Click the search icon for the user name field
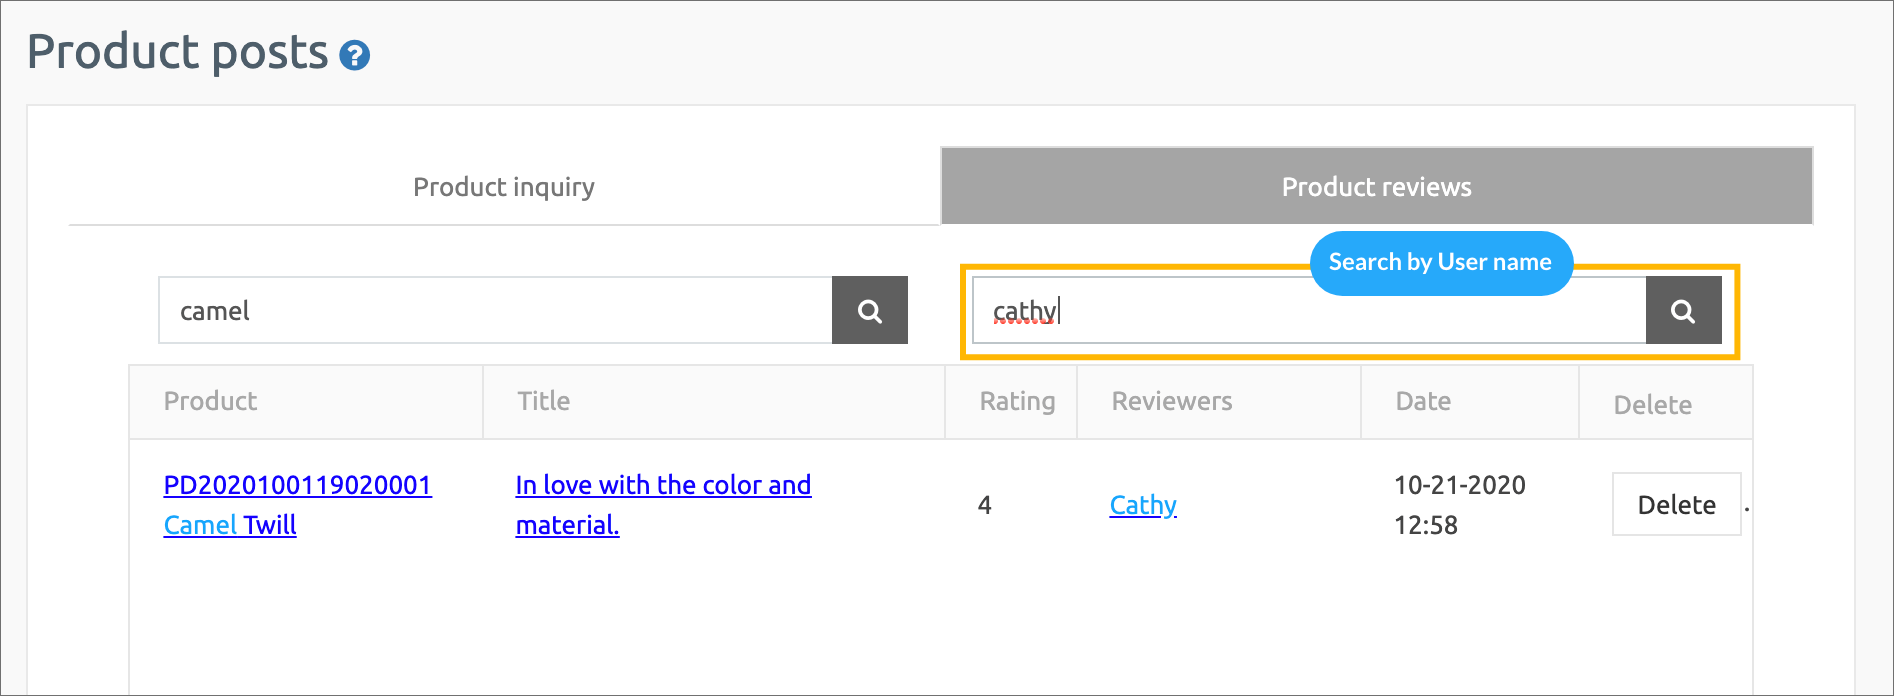The width and height of the screenshot is (1894, 696). point(1683,311)
